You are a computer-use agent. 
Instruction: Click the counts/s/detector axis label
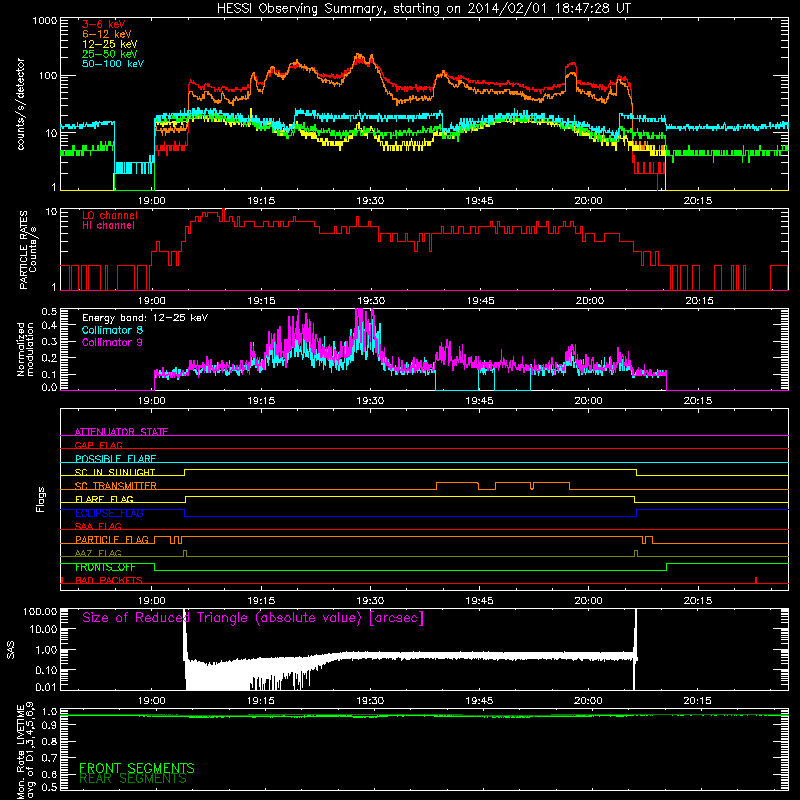21,104
